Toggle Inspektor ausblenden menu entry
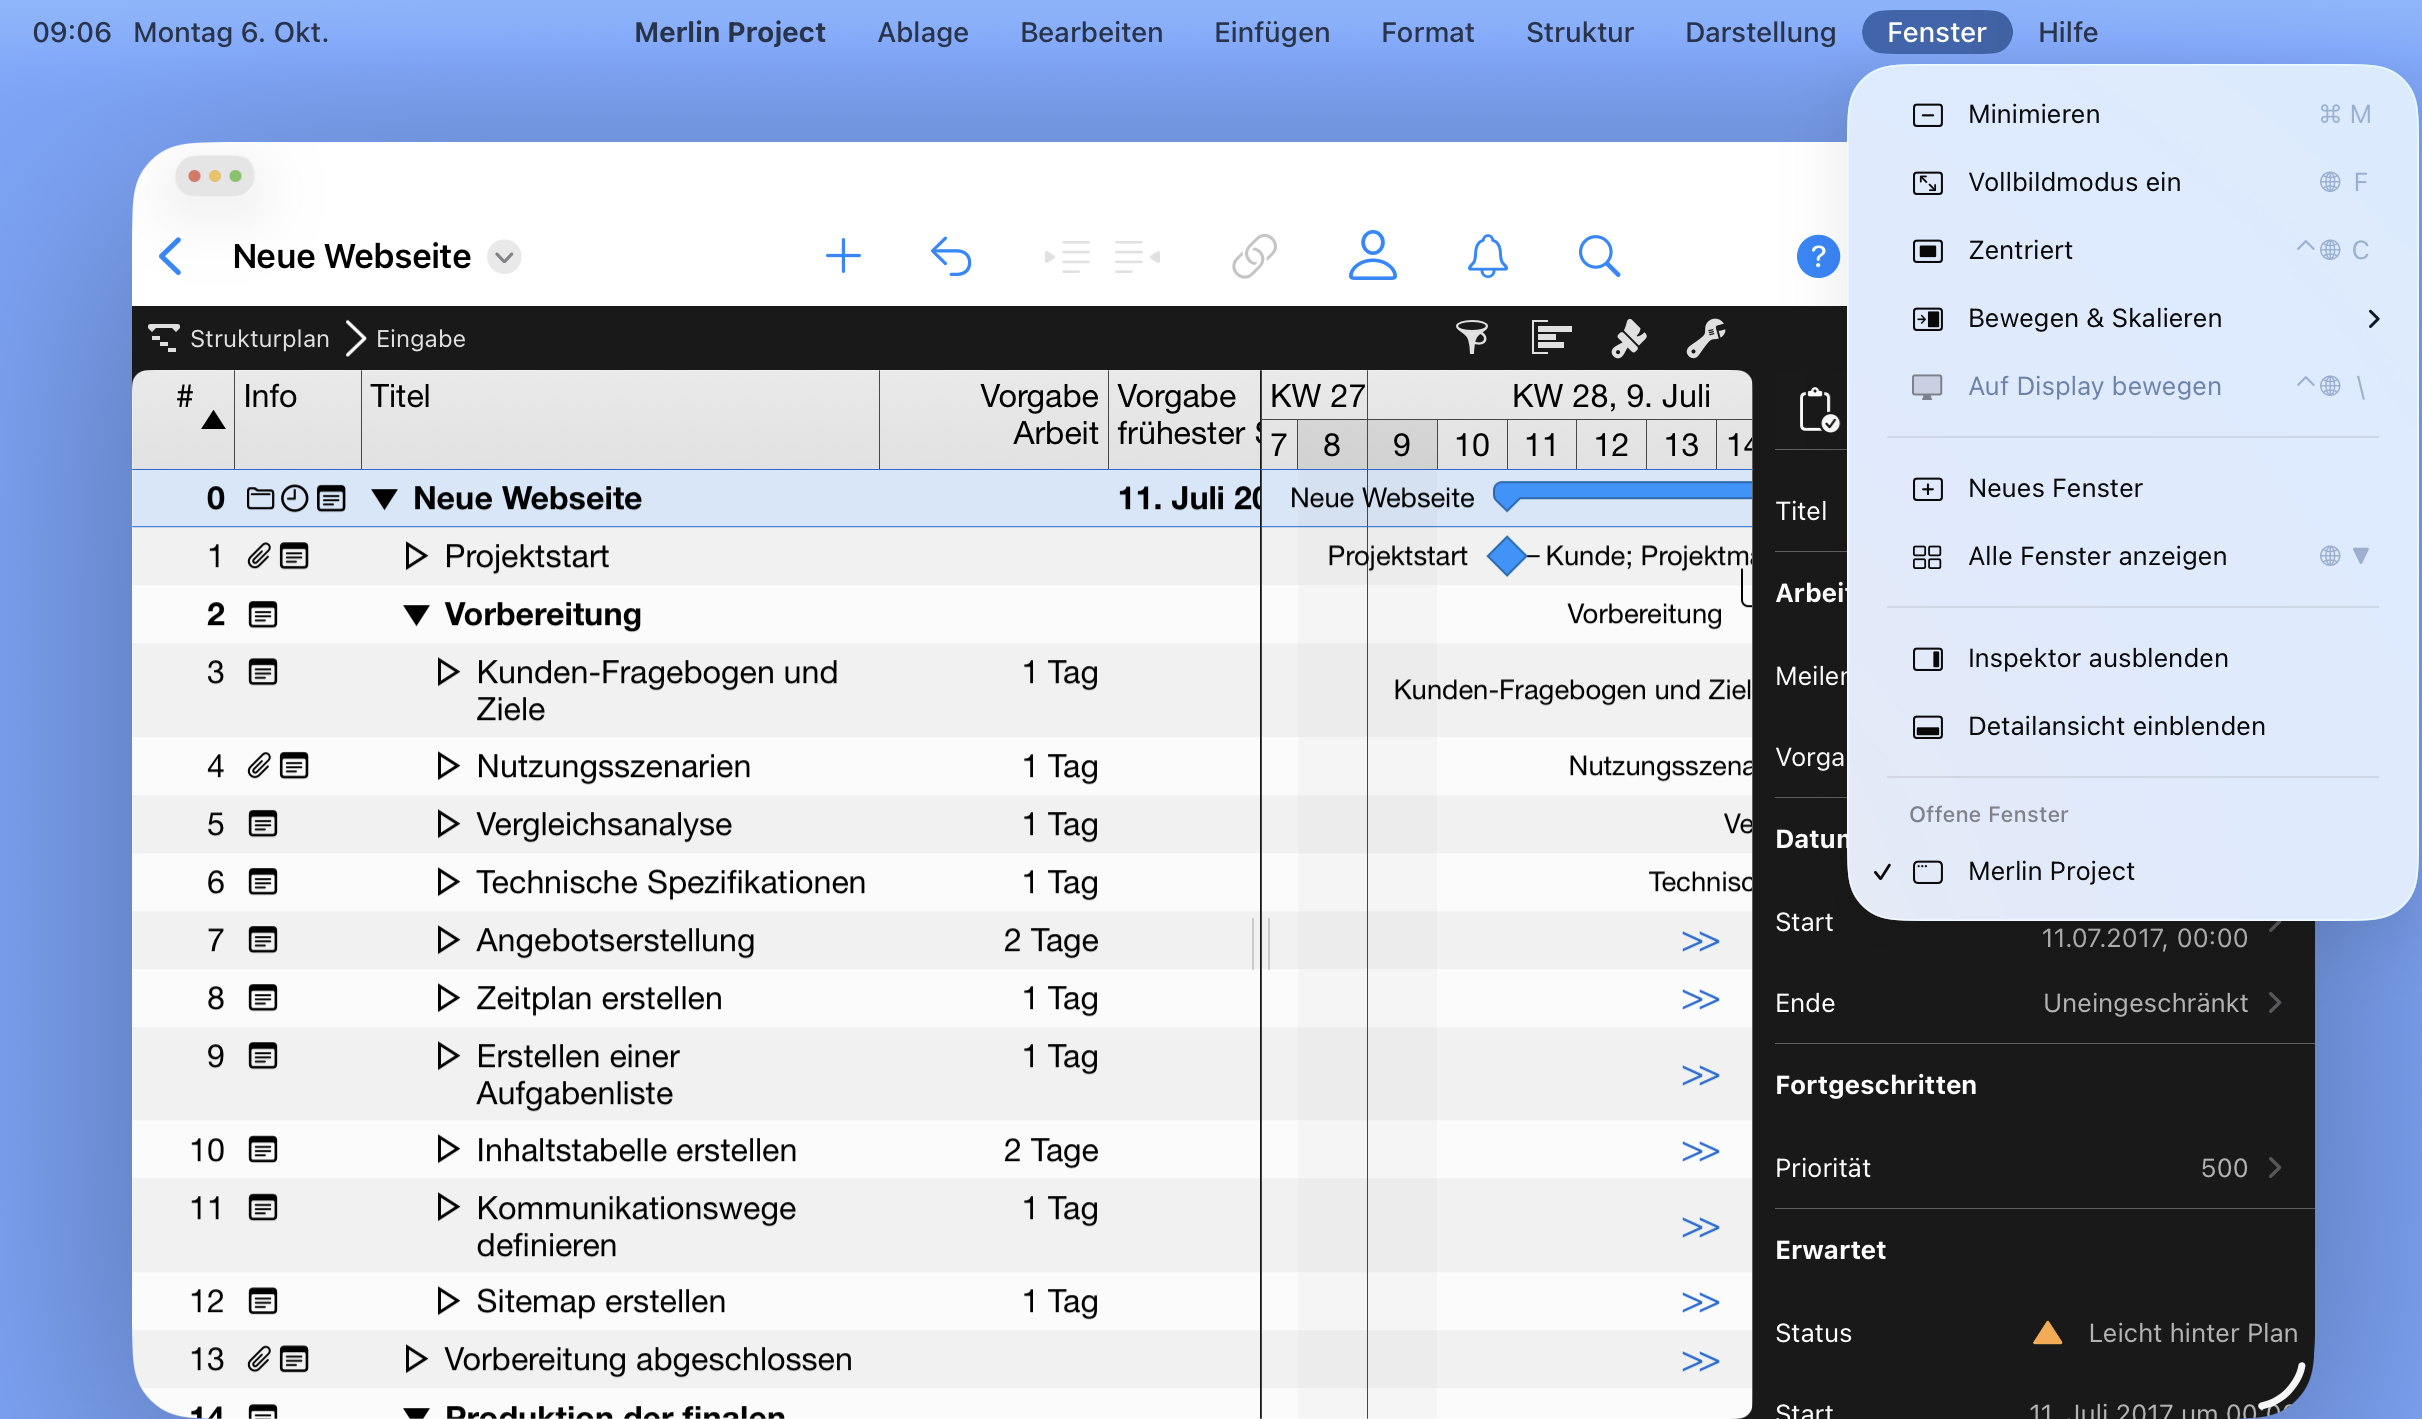This screenshot has width=2422, height=1419. click(x=2097, y=659)
